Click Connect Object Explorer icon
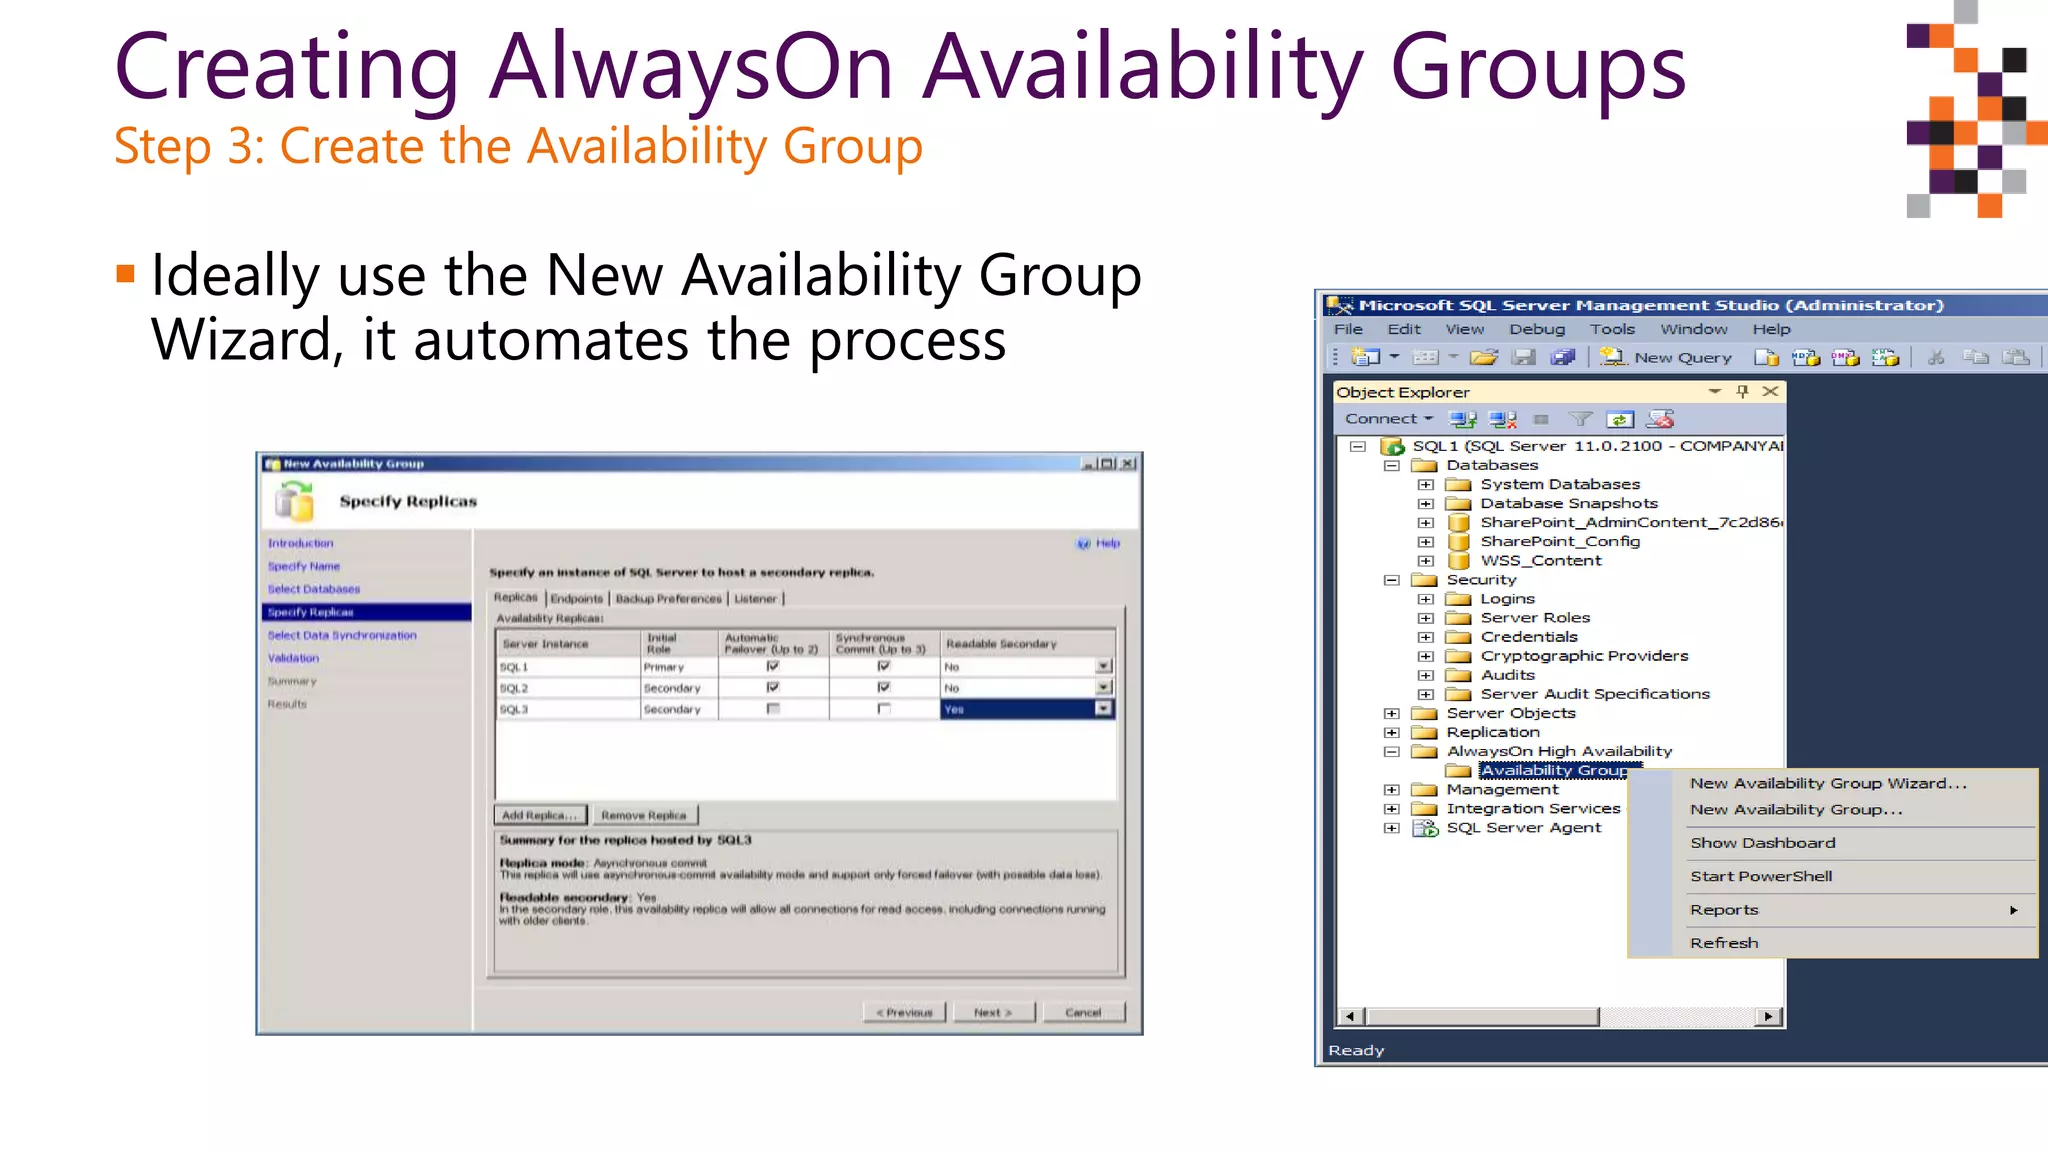Viewport: 2048px width, 1152px height. point(1463,419)
